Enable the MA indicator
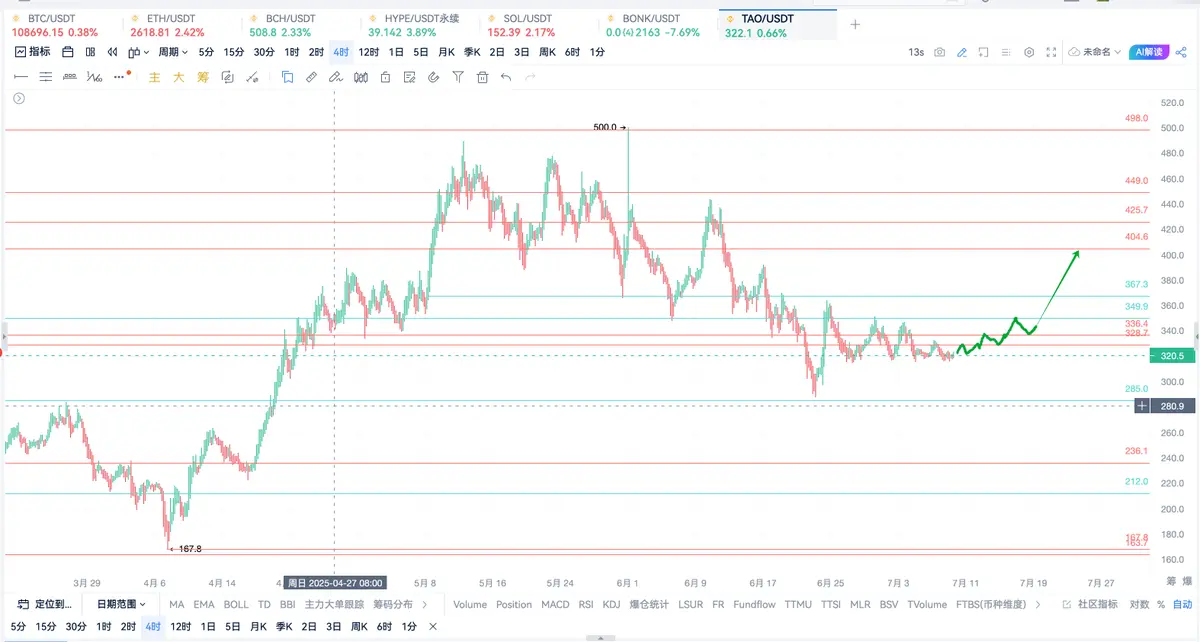This screenshot has height=642, width=1200. point(177,604)
